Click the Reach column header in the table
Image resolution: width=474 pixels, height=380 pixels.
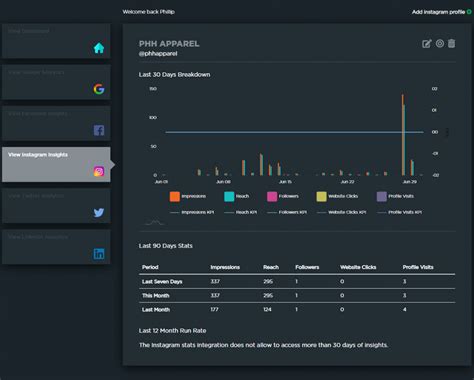[x=271, y=267]
